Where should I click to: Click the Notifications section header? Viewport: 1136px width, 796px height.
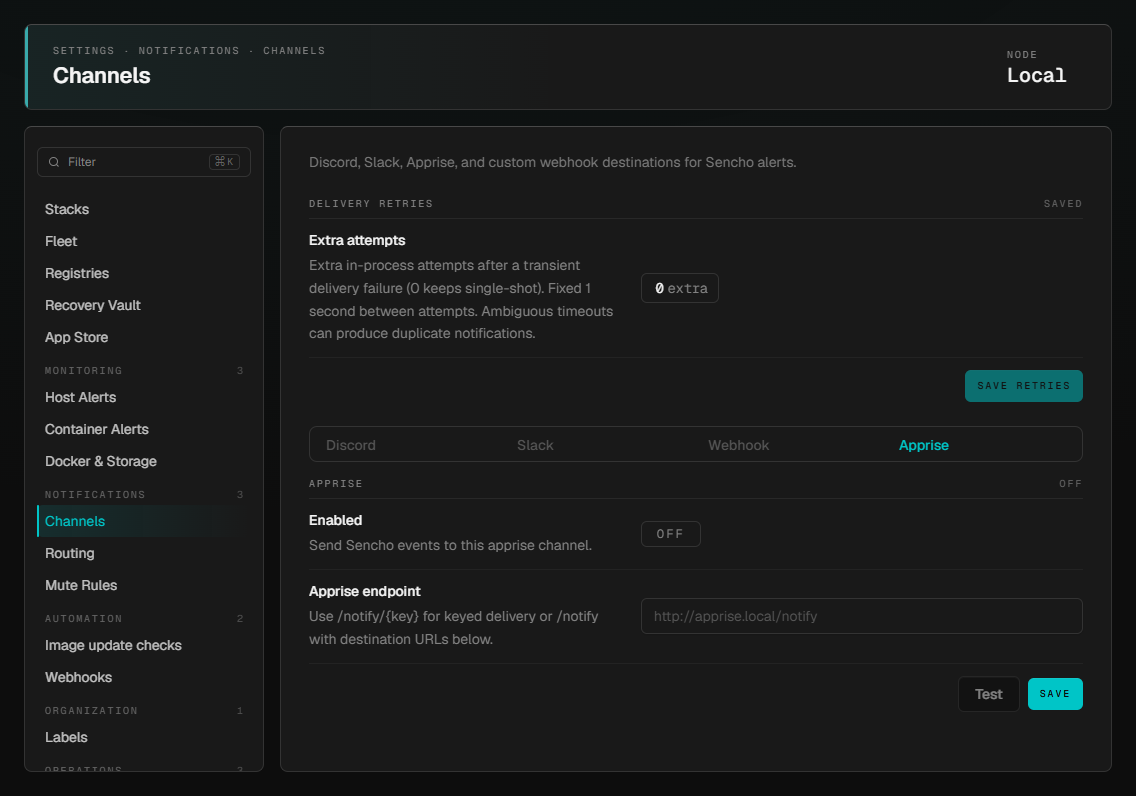95,494
